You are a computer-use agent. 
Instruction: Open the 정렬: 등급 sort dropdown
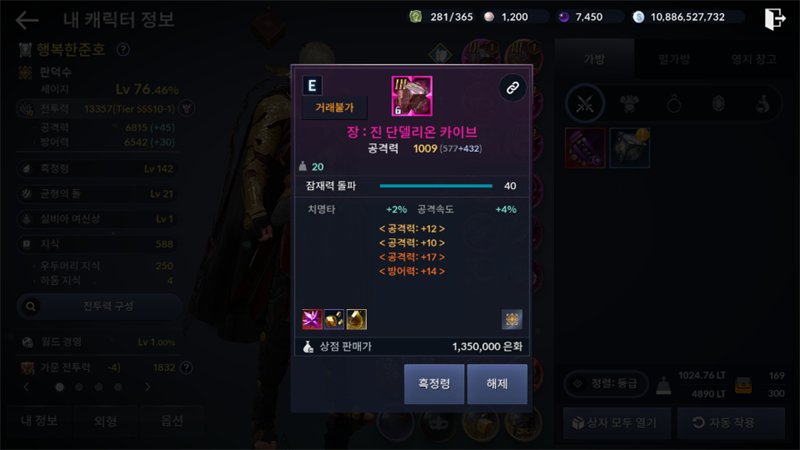pos(607,384)
